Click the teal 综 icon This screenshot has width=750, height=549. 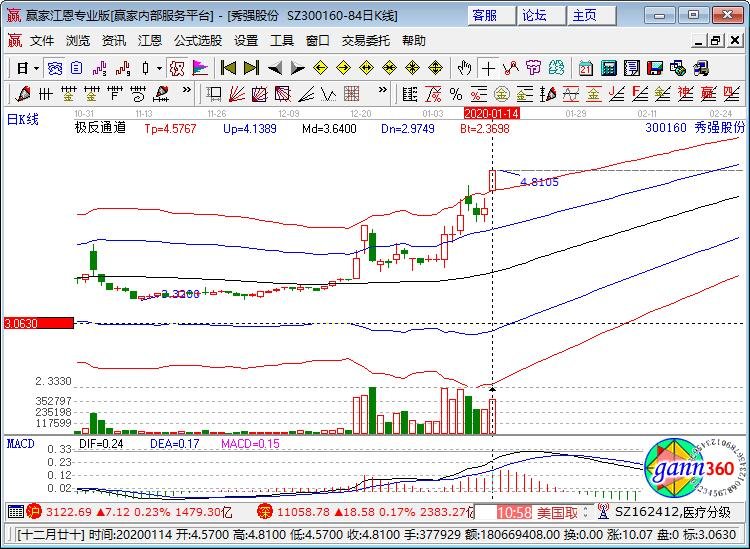[556, 68]
